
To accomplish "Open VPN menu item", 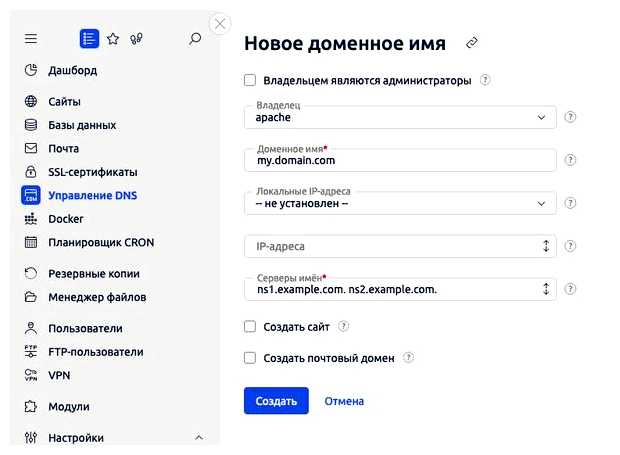I will [59, 375].
